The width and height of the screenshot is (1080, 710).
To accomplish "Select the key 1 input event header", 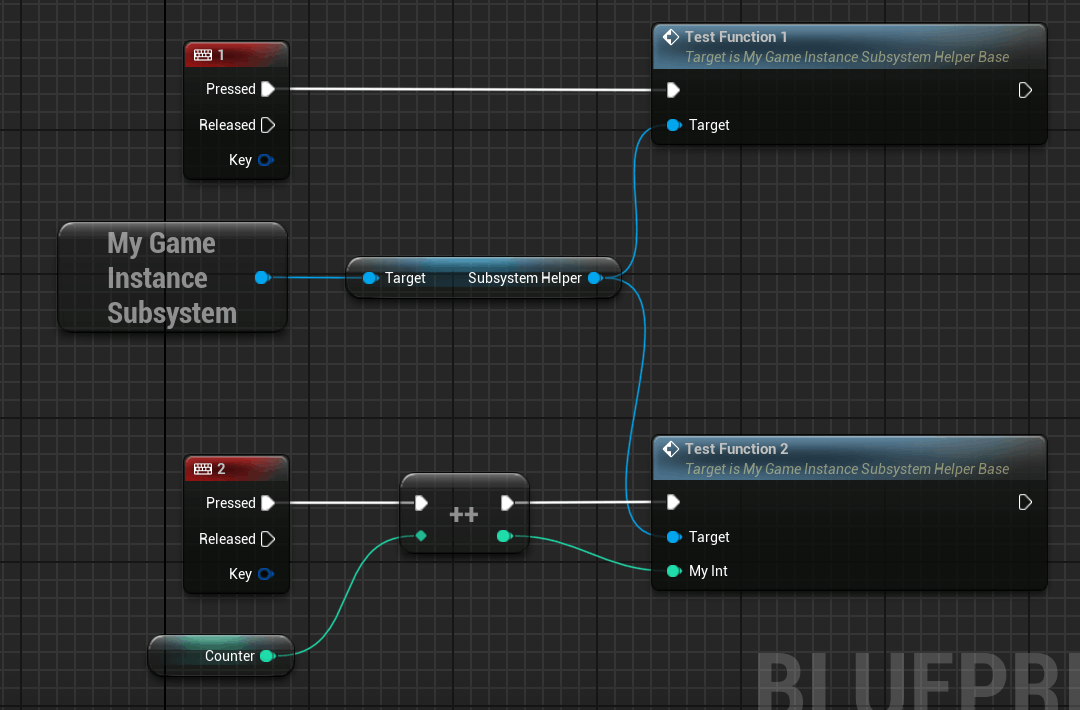I will 236,55.
